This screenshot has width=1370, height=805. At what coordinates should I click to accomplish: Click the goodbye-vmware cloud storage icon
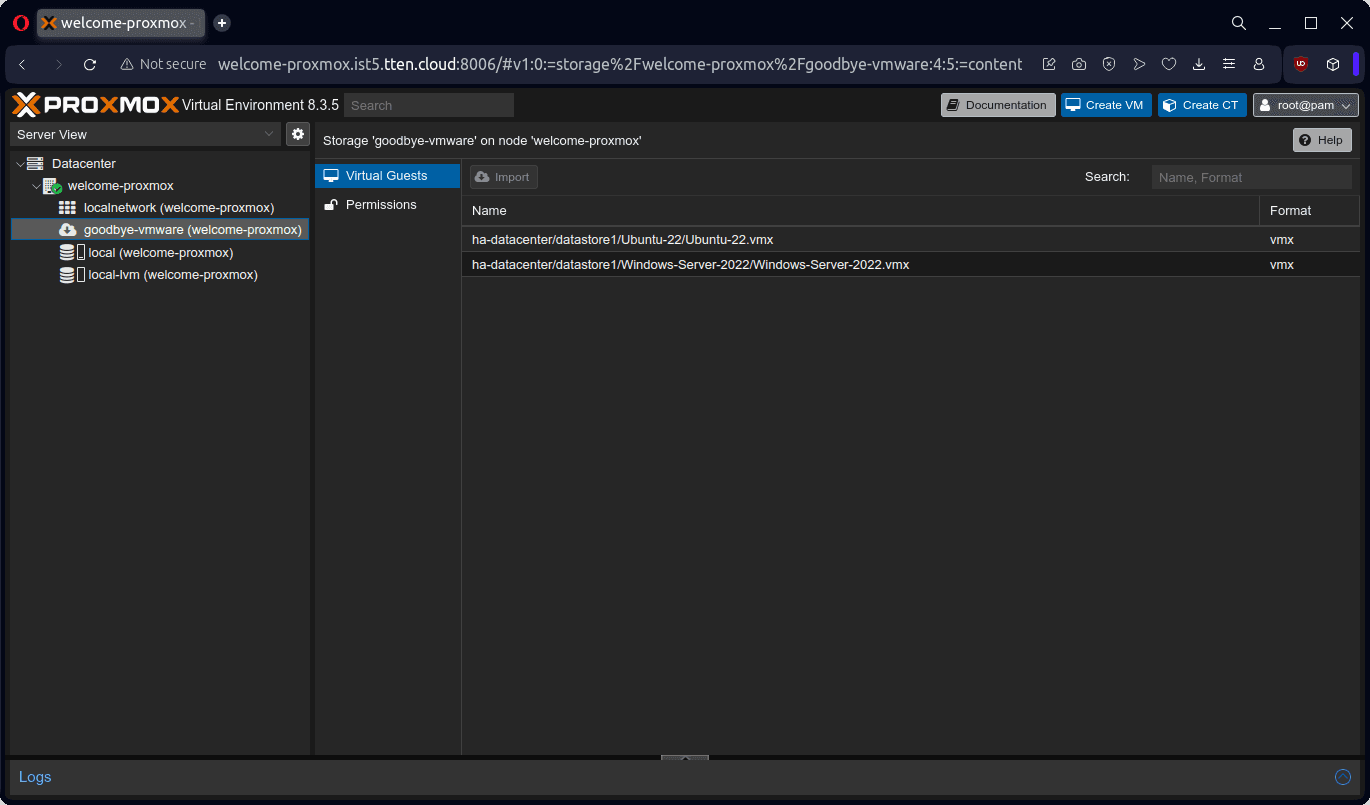tap(68, 230)
